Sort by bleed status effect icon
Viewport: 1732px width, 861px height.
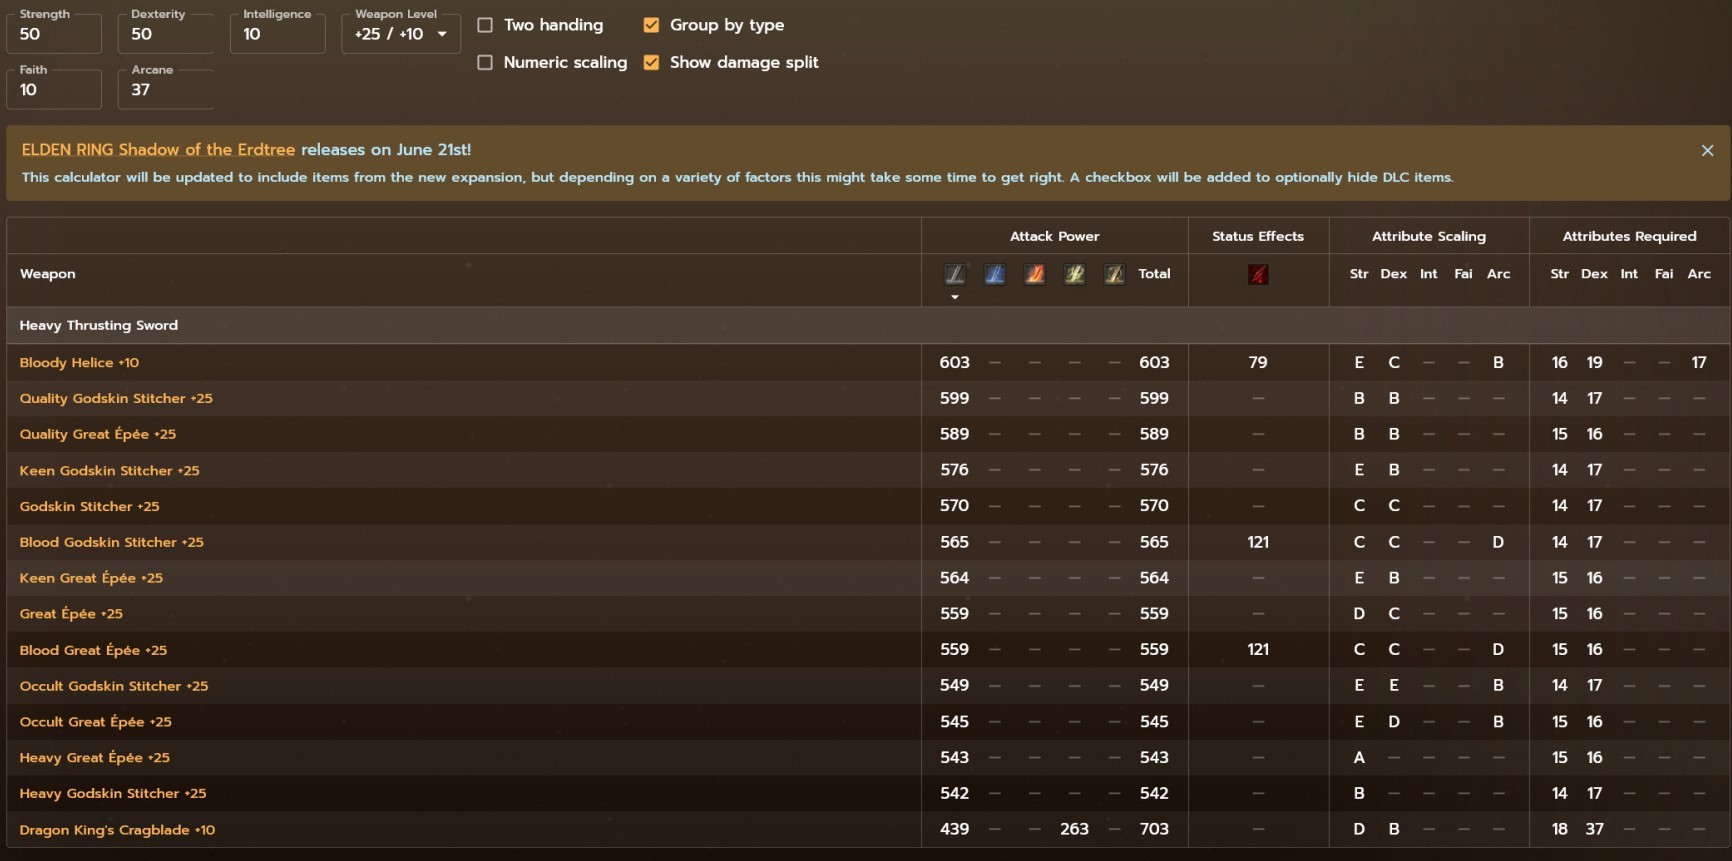click(x=1258, y=274)
